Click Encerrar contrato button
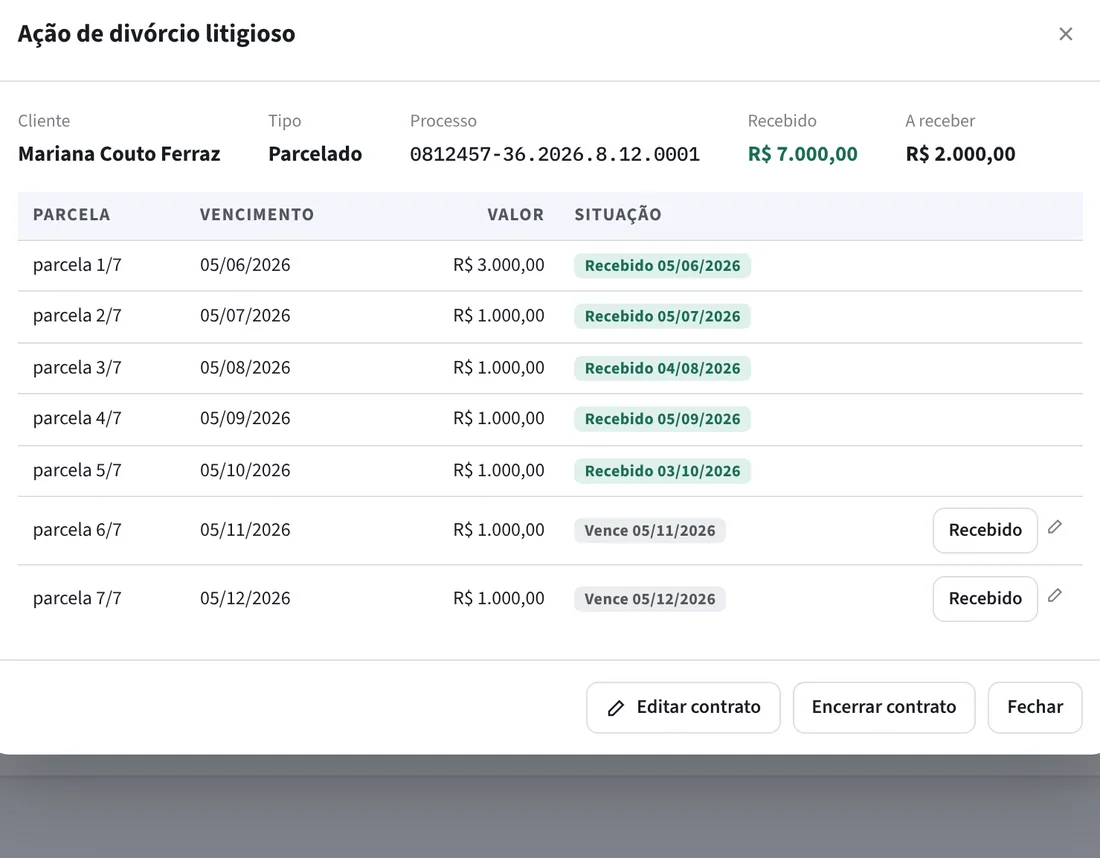The width and height of the screenshot is (1100, 858). coord(884,707)
